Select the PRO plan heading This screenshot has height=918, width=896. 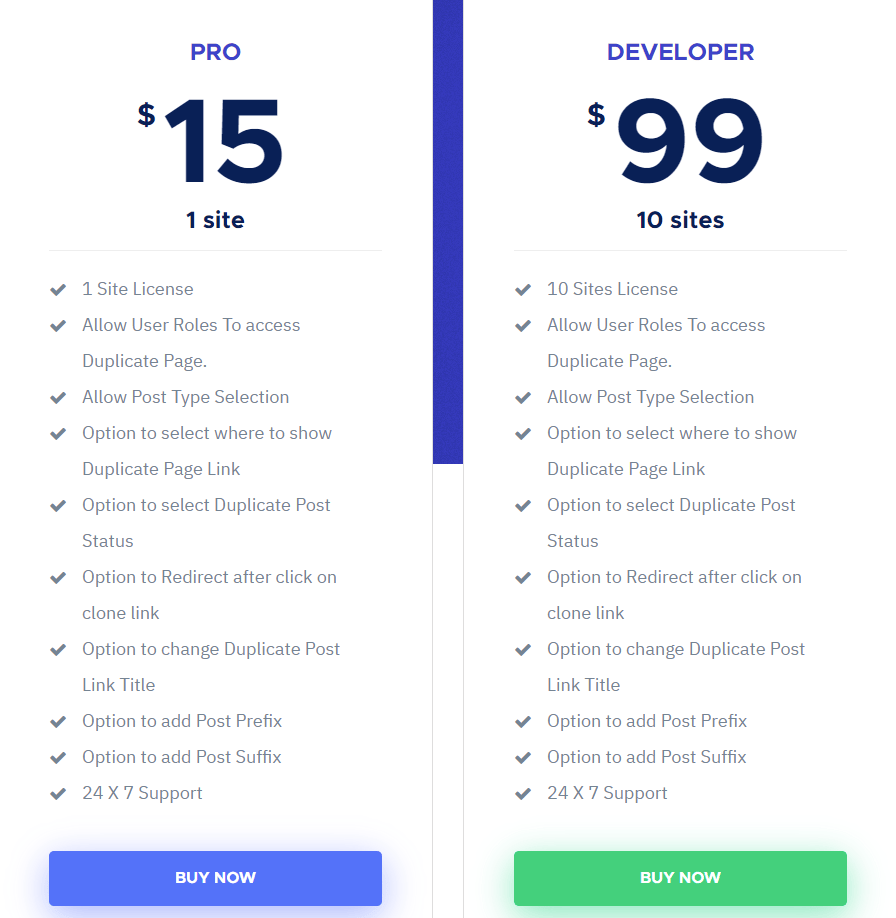click(215, 52)
